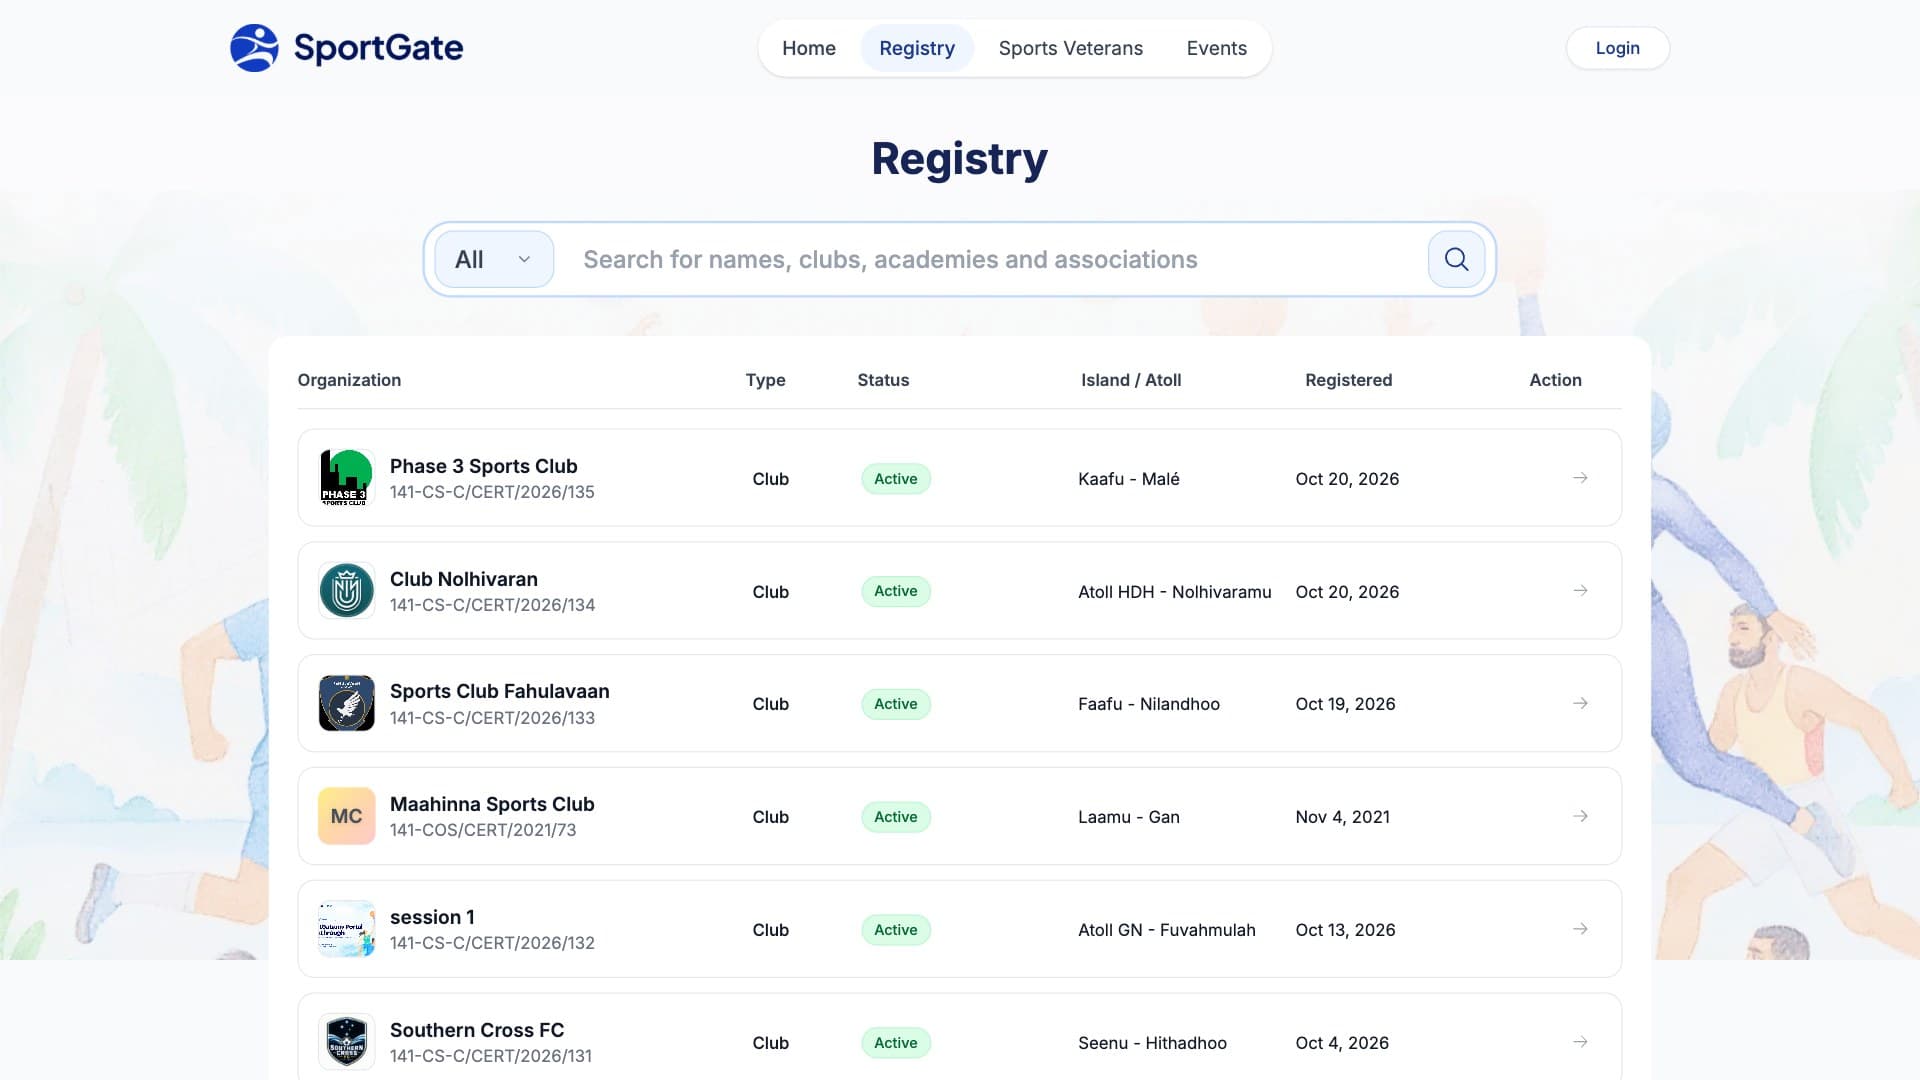Click the Kaafu - Malé location

click(x=1129, y=479)
